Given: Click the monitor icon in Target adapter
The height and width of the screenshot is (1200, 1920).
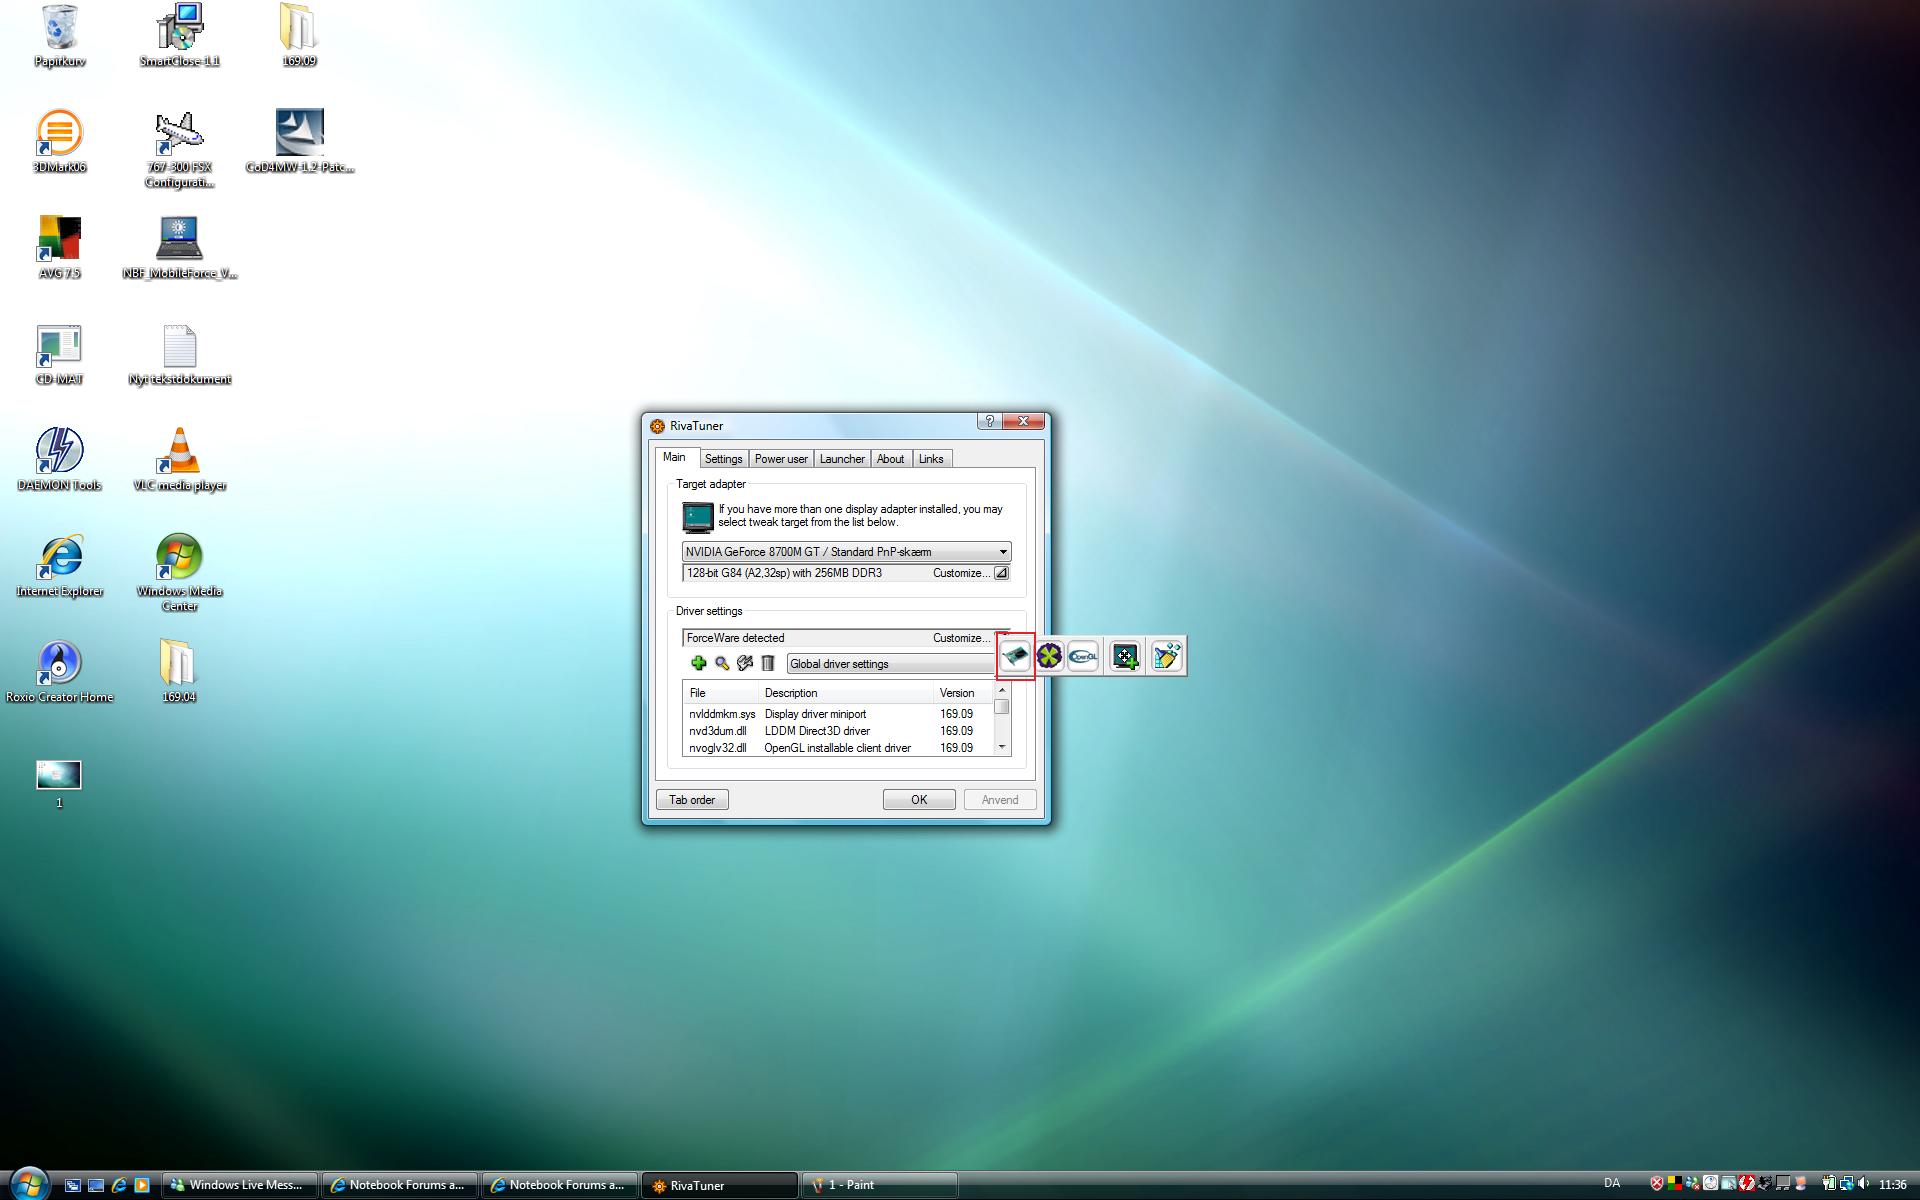Looking at the screenshot, I should click(x=698, y=516).
